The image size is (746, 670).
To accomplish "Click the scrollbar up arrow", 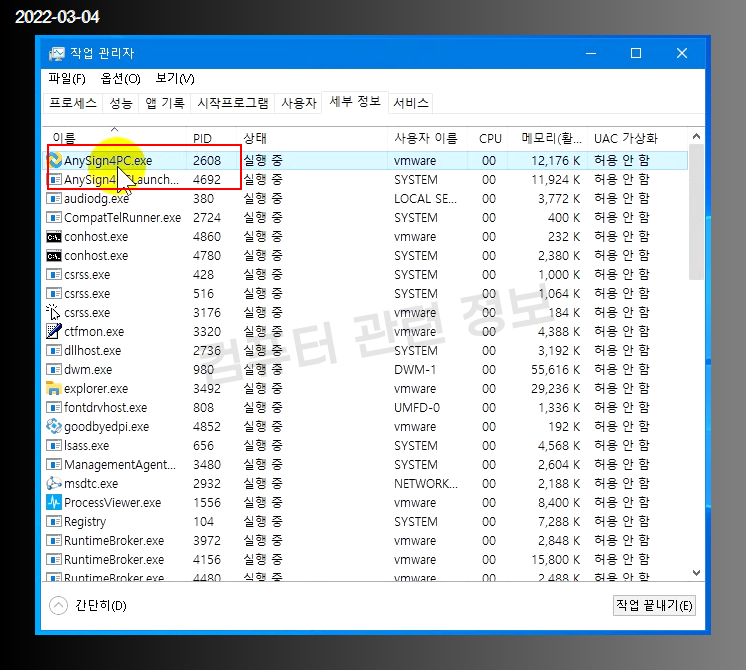I will pos(696,137).
